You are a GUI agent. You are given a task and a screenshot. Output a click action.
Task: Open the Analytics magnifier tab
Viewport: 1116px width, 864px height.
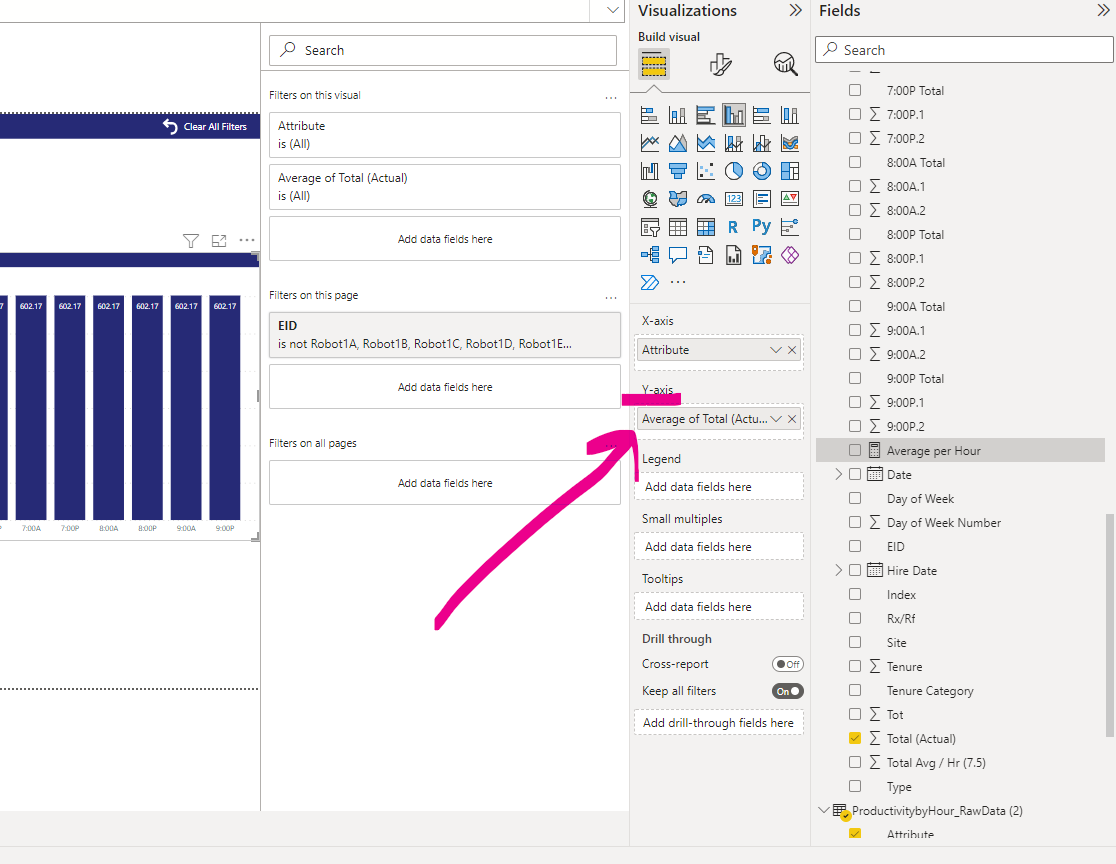pos(786,65)
